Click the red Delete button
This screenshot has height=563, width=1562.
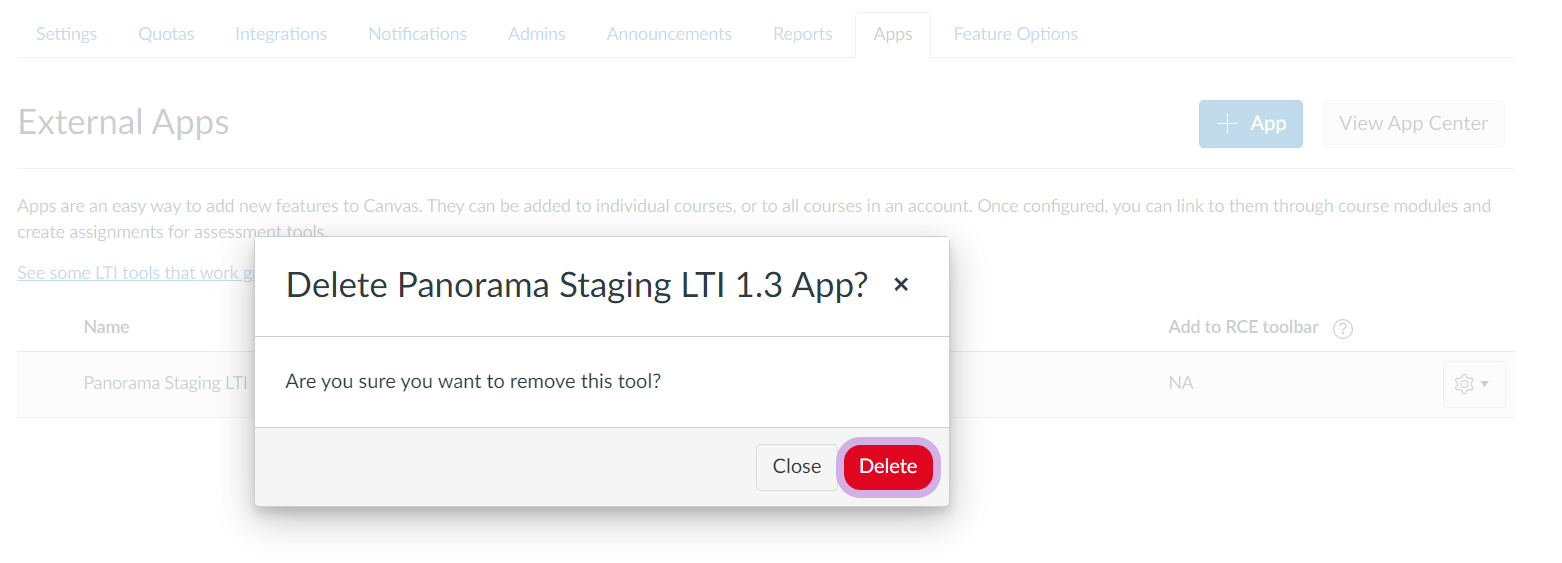click(888, 467)
